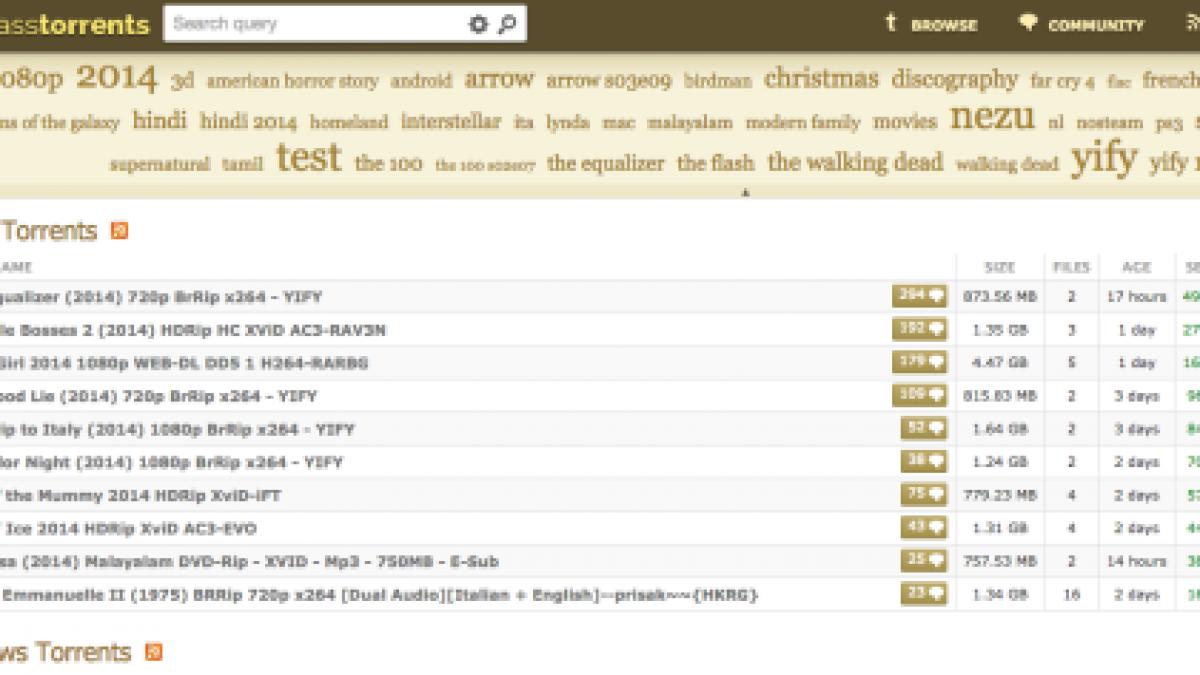Click the '873.56 MB' size cell

1000,297
